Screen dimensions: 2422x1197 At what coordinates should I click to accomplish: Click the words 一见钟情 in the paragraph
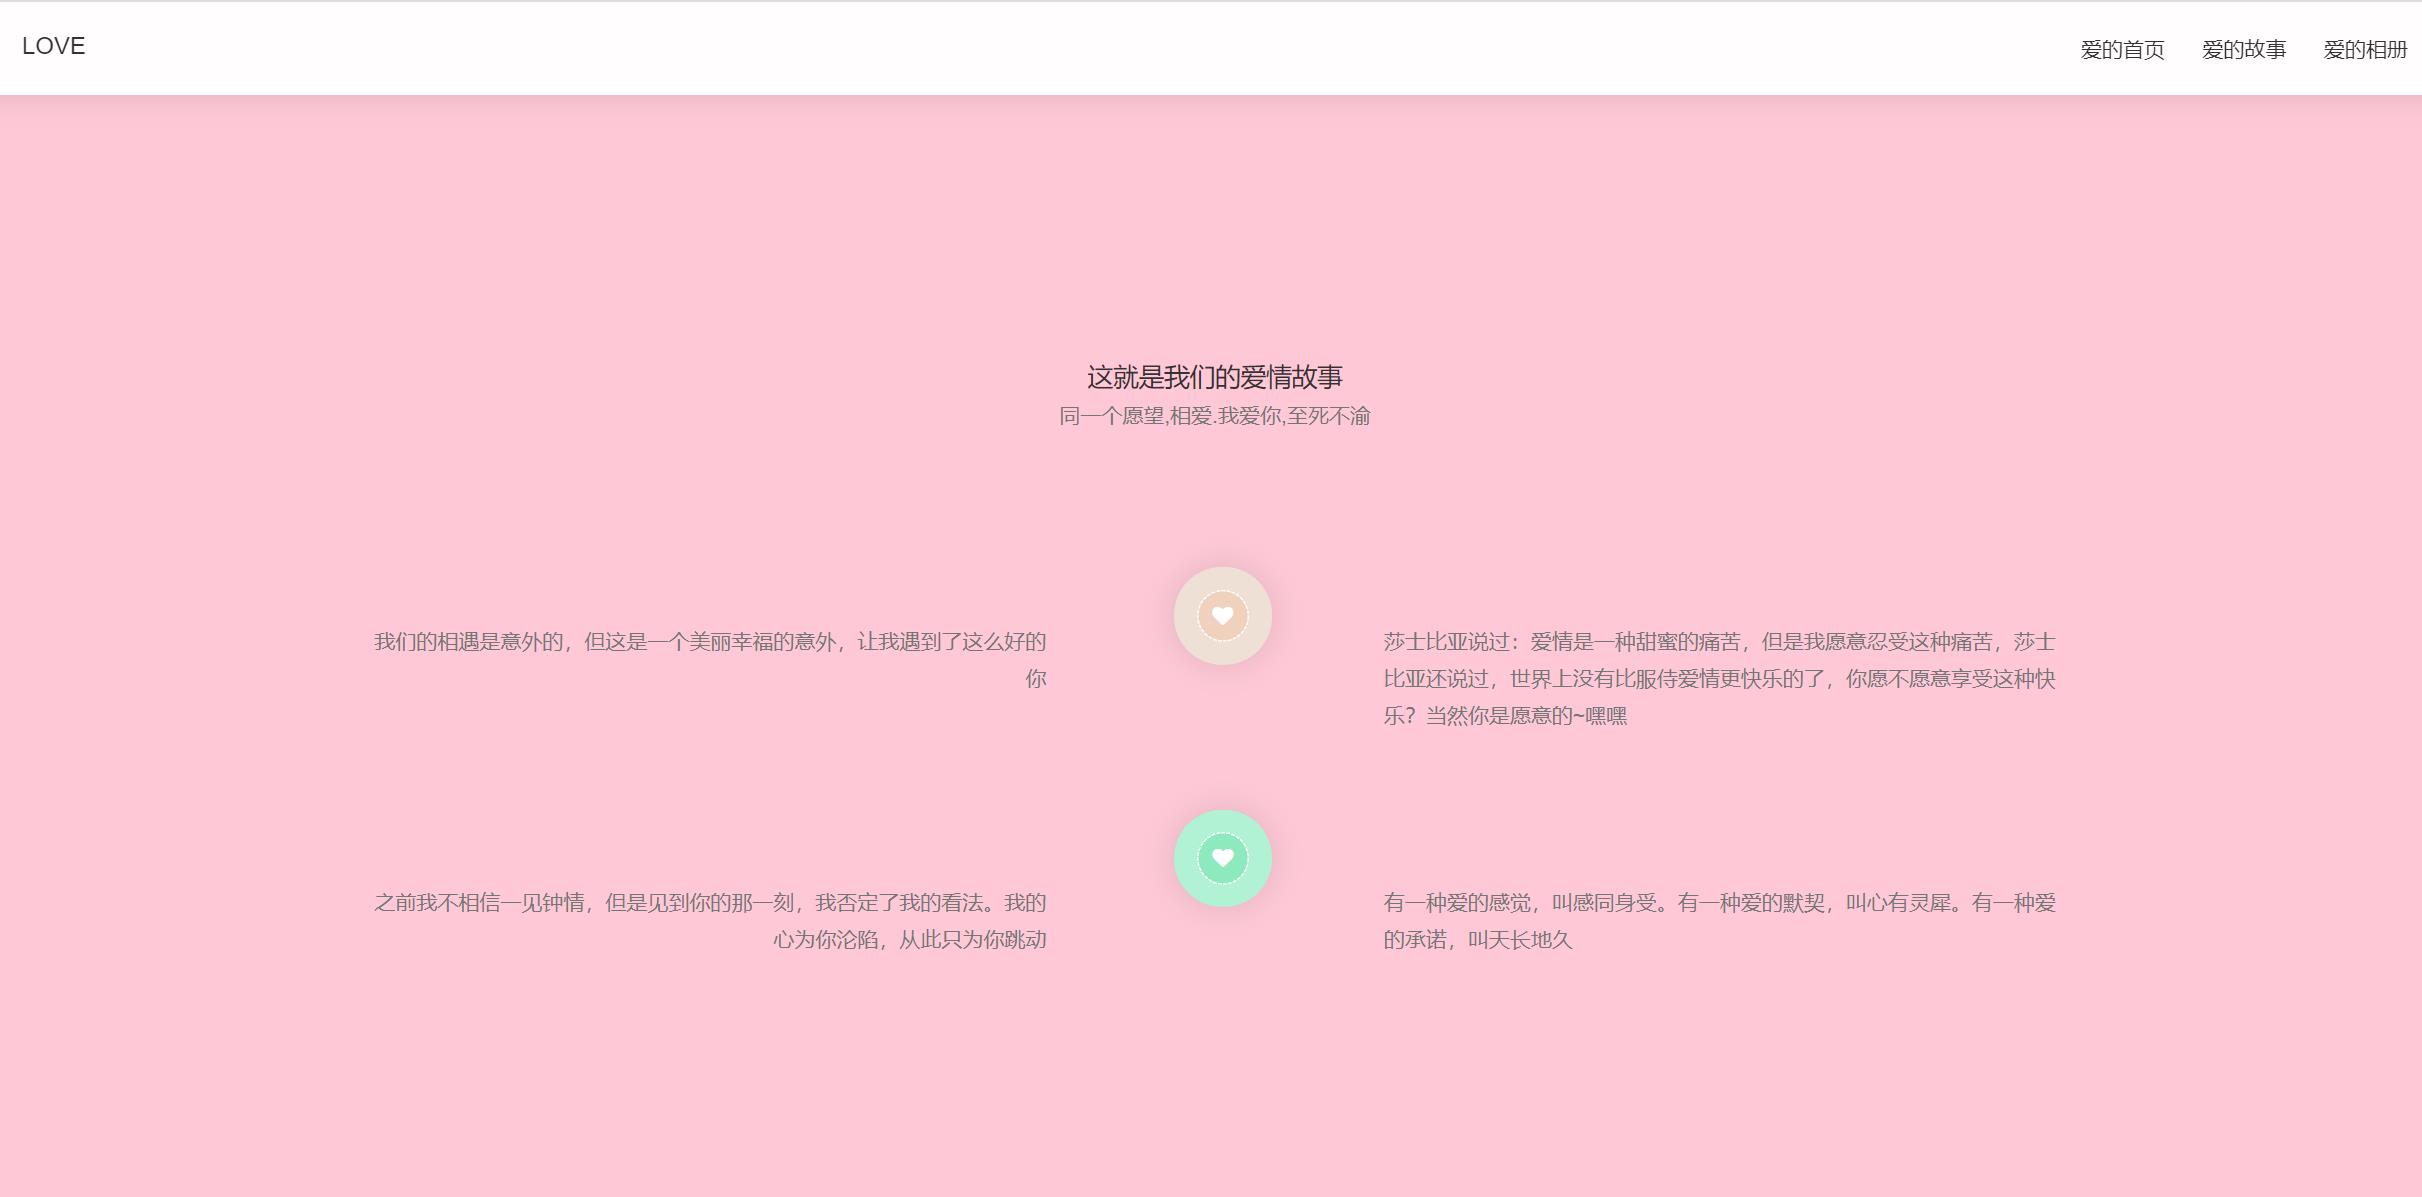coord(542,903)
